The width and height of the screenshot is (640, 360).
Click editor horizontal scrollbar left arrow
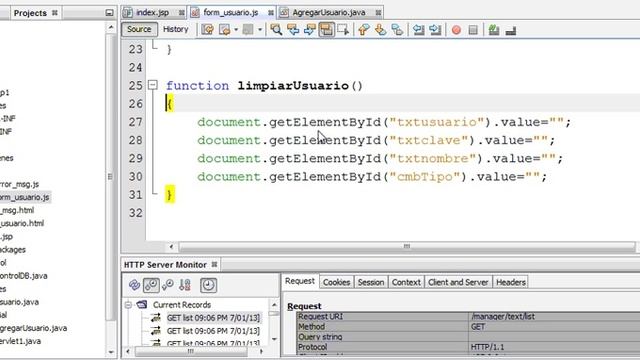tap(171, 247)
